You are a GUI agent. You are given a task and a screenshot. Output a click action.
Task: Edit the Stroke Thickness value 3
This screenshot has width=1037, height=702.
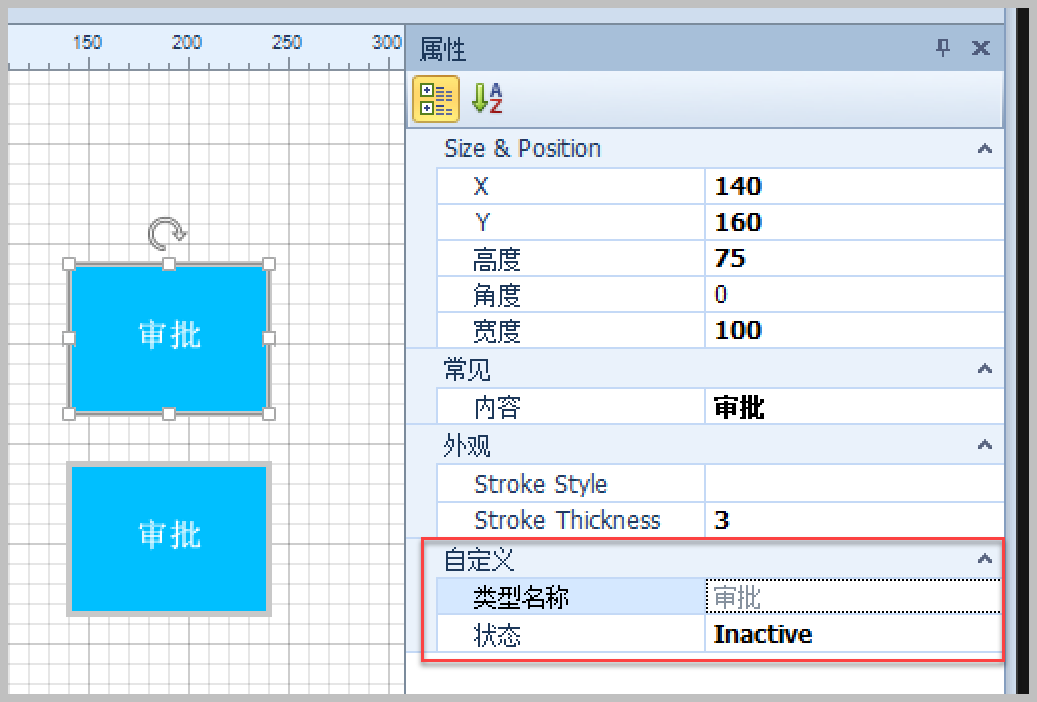tap(854, 520)
